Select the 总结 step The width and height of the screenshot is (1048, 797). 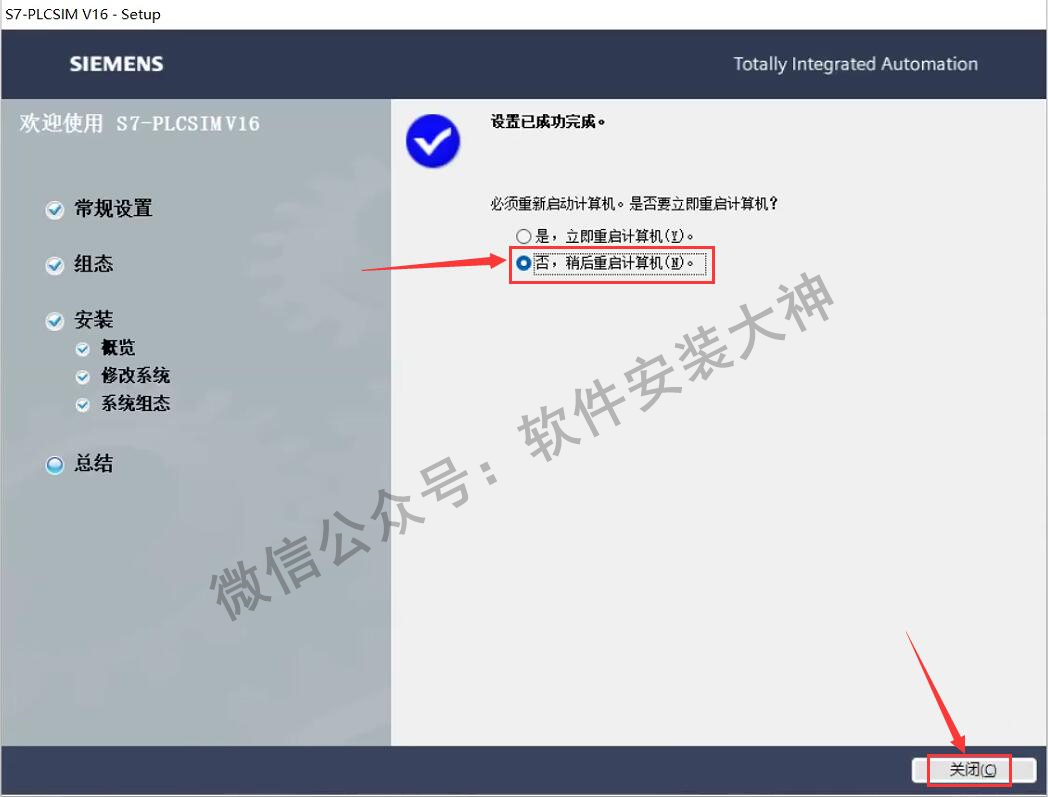[x=94, y=463]
